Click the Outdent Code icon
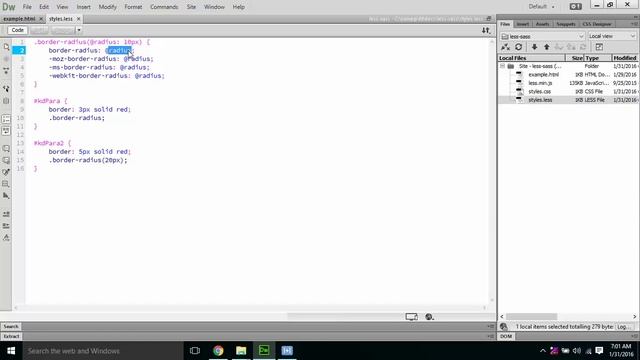This screenshot has height=360, width=640. pos(6,226)
